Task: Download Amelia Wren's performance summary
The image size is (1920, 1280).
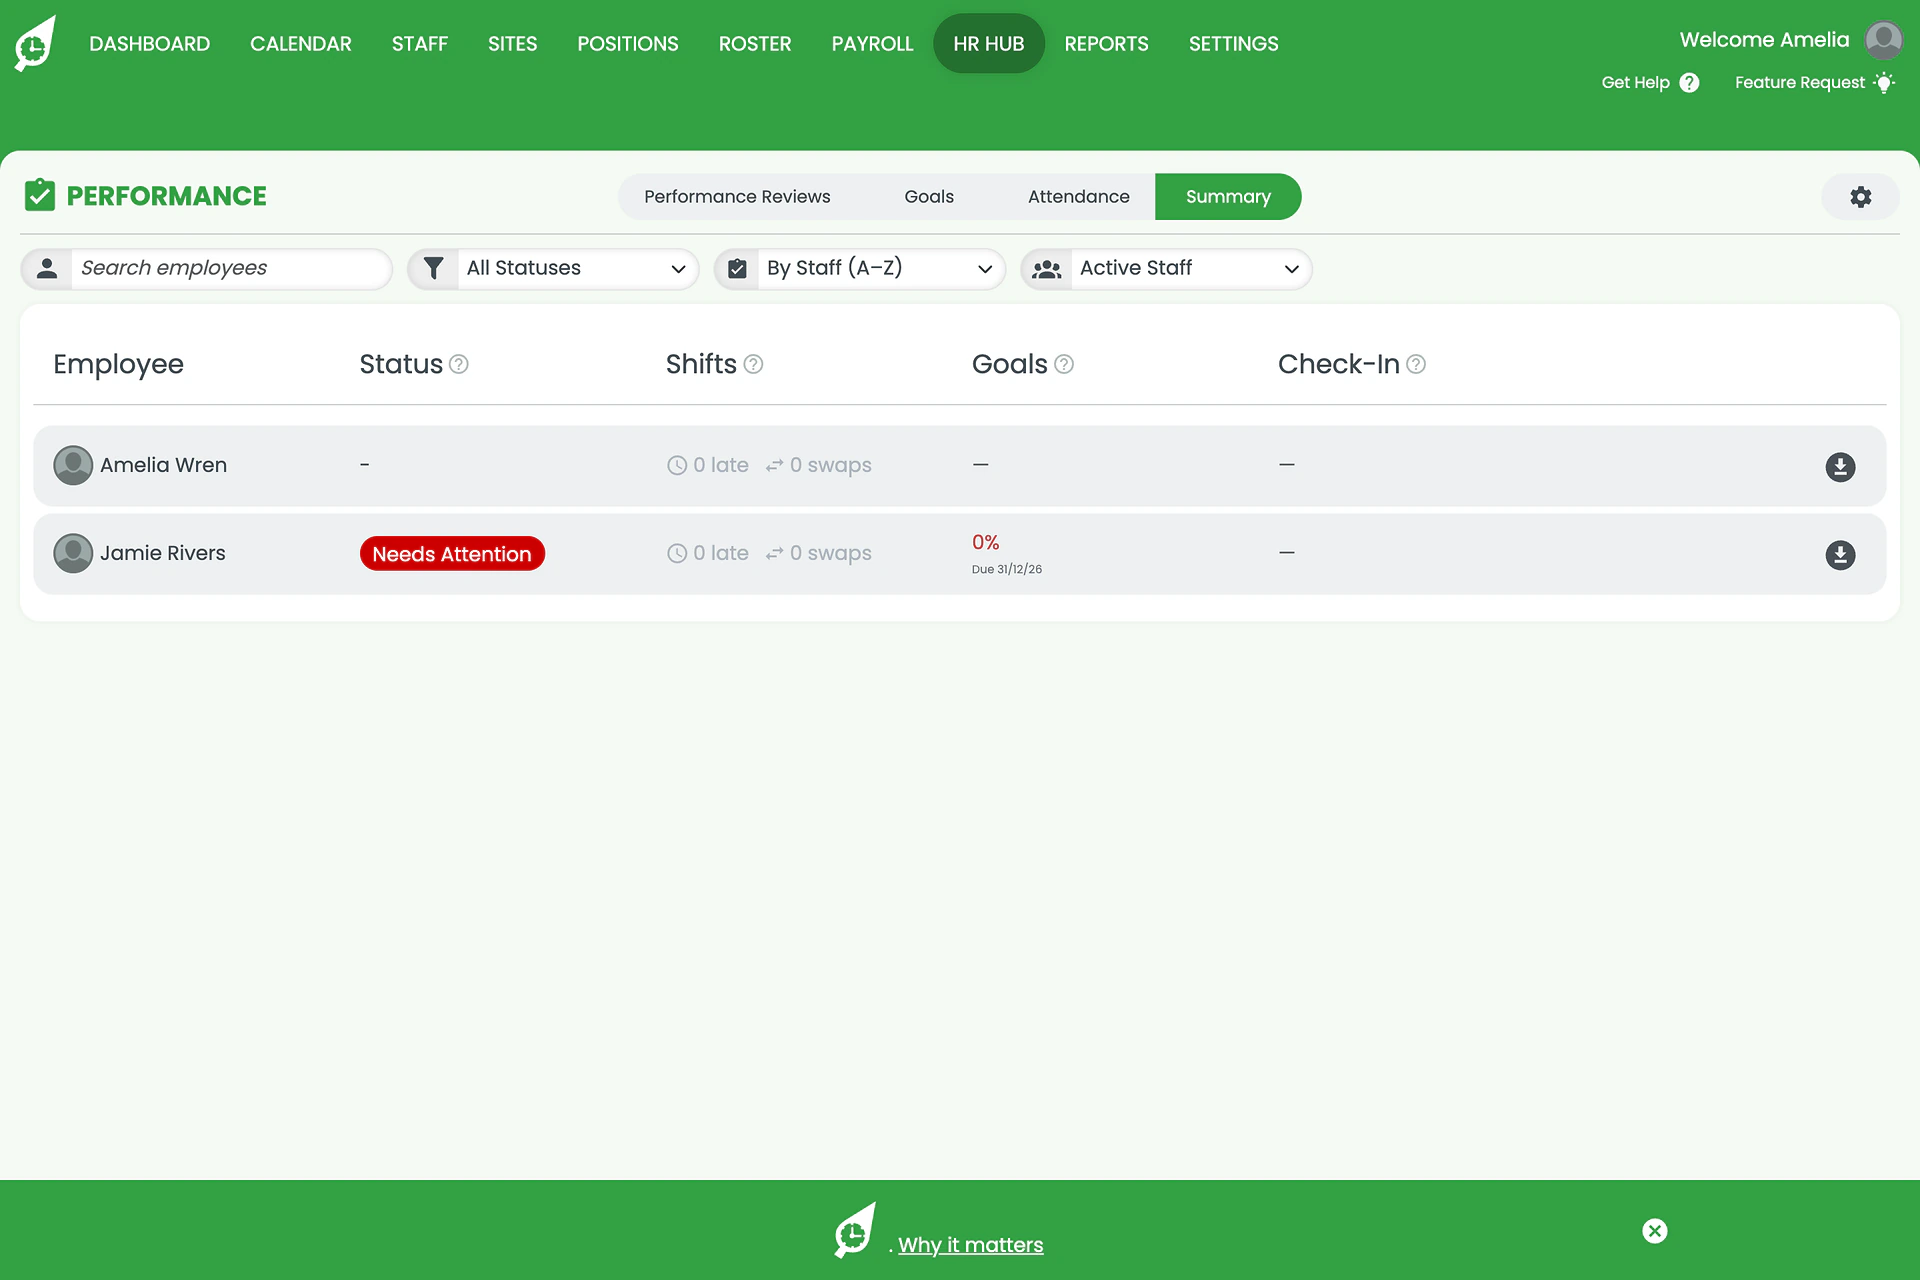Action: 1840,467
